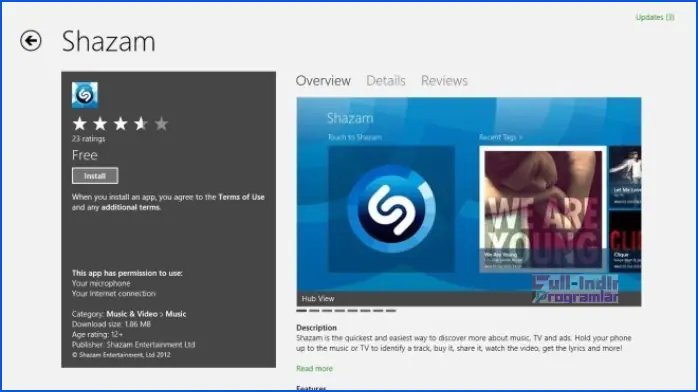
Task: Click the star rating display
Action: (x=120, y=124)
